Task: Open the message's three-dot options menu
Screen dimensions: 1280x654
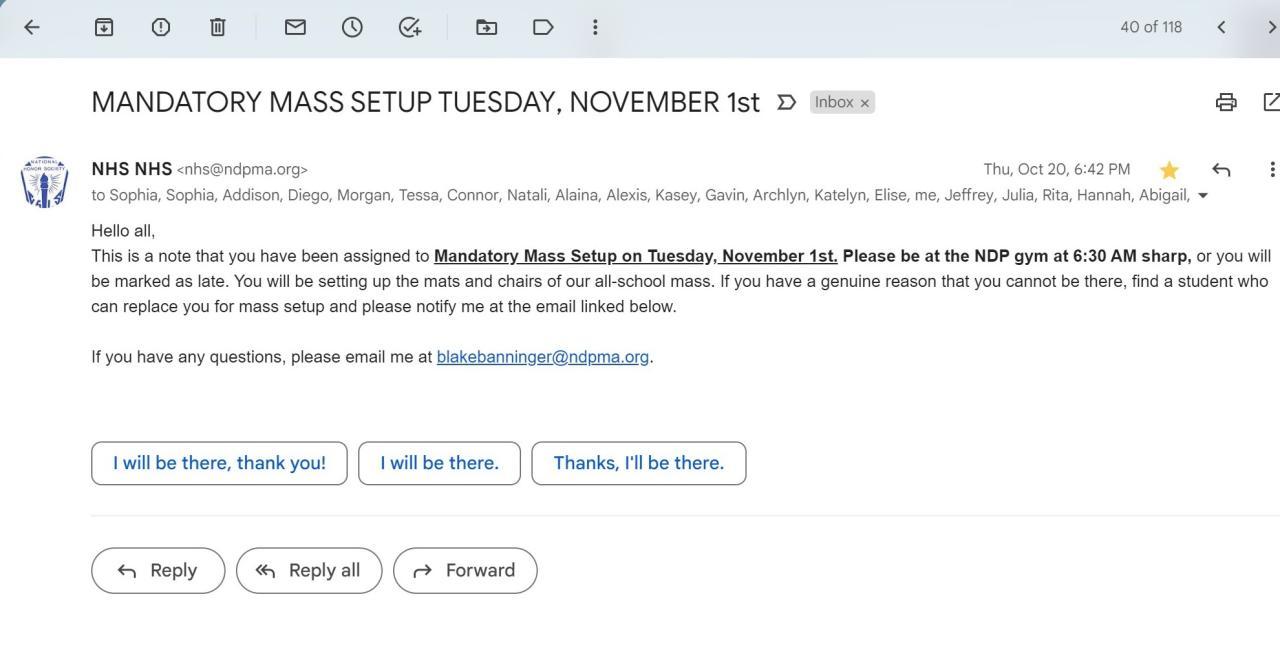Action: 1271,170
